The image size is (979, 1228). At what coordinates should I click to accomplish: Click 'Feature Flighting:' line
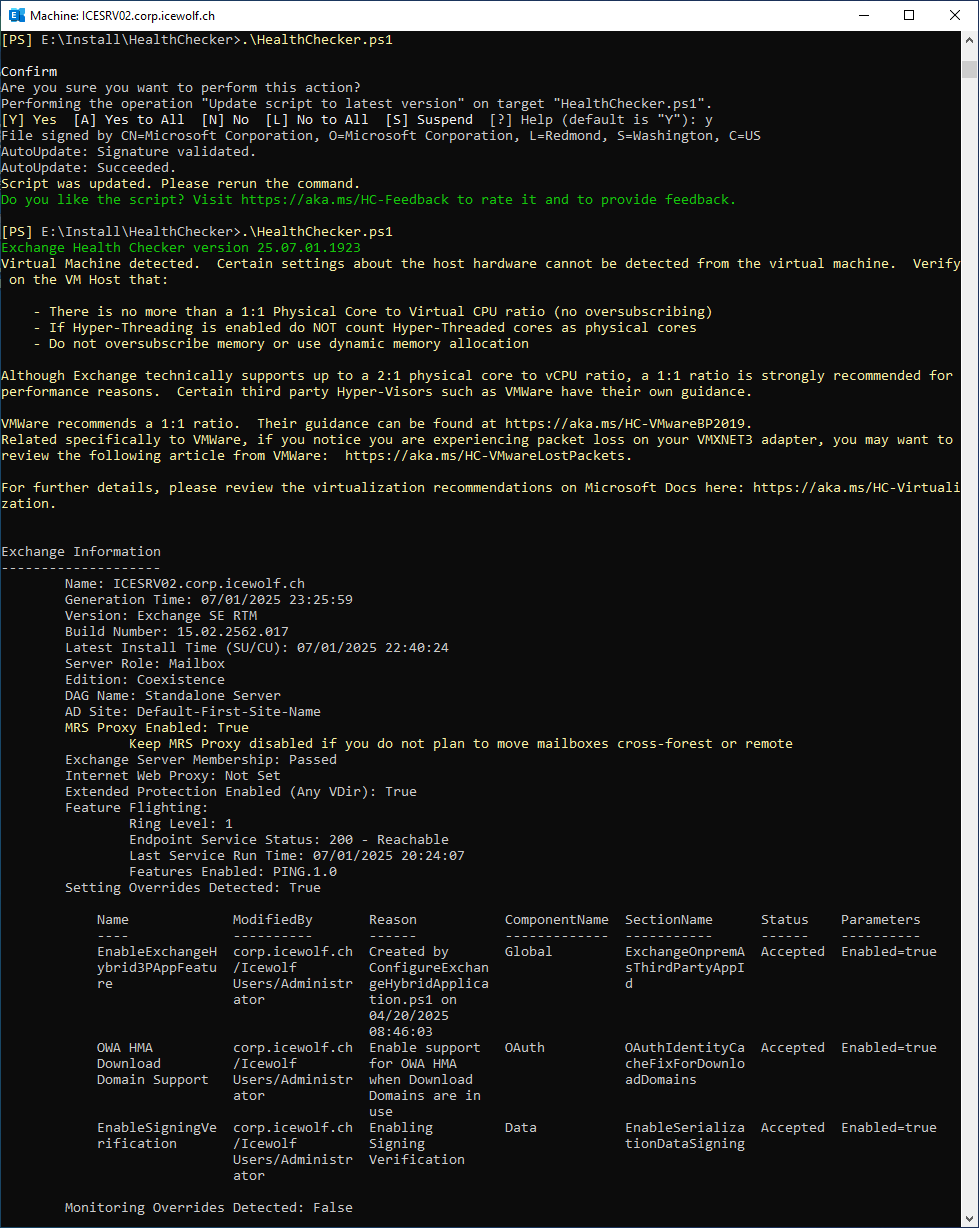coord(137,808)
